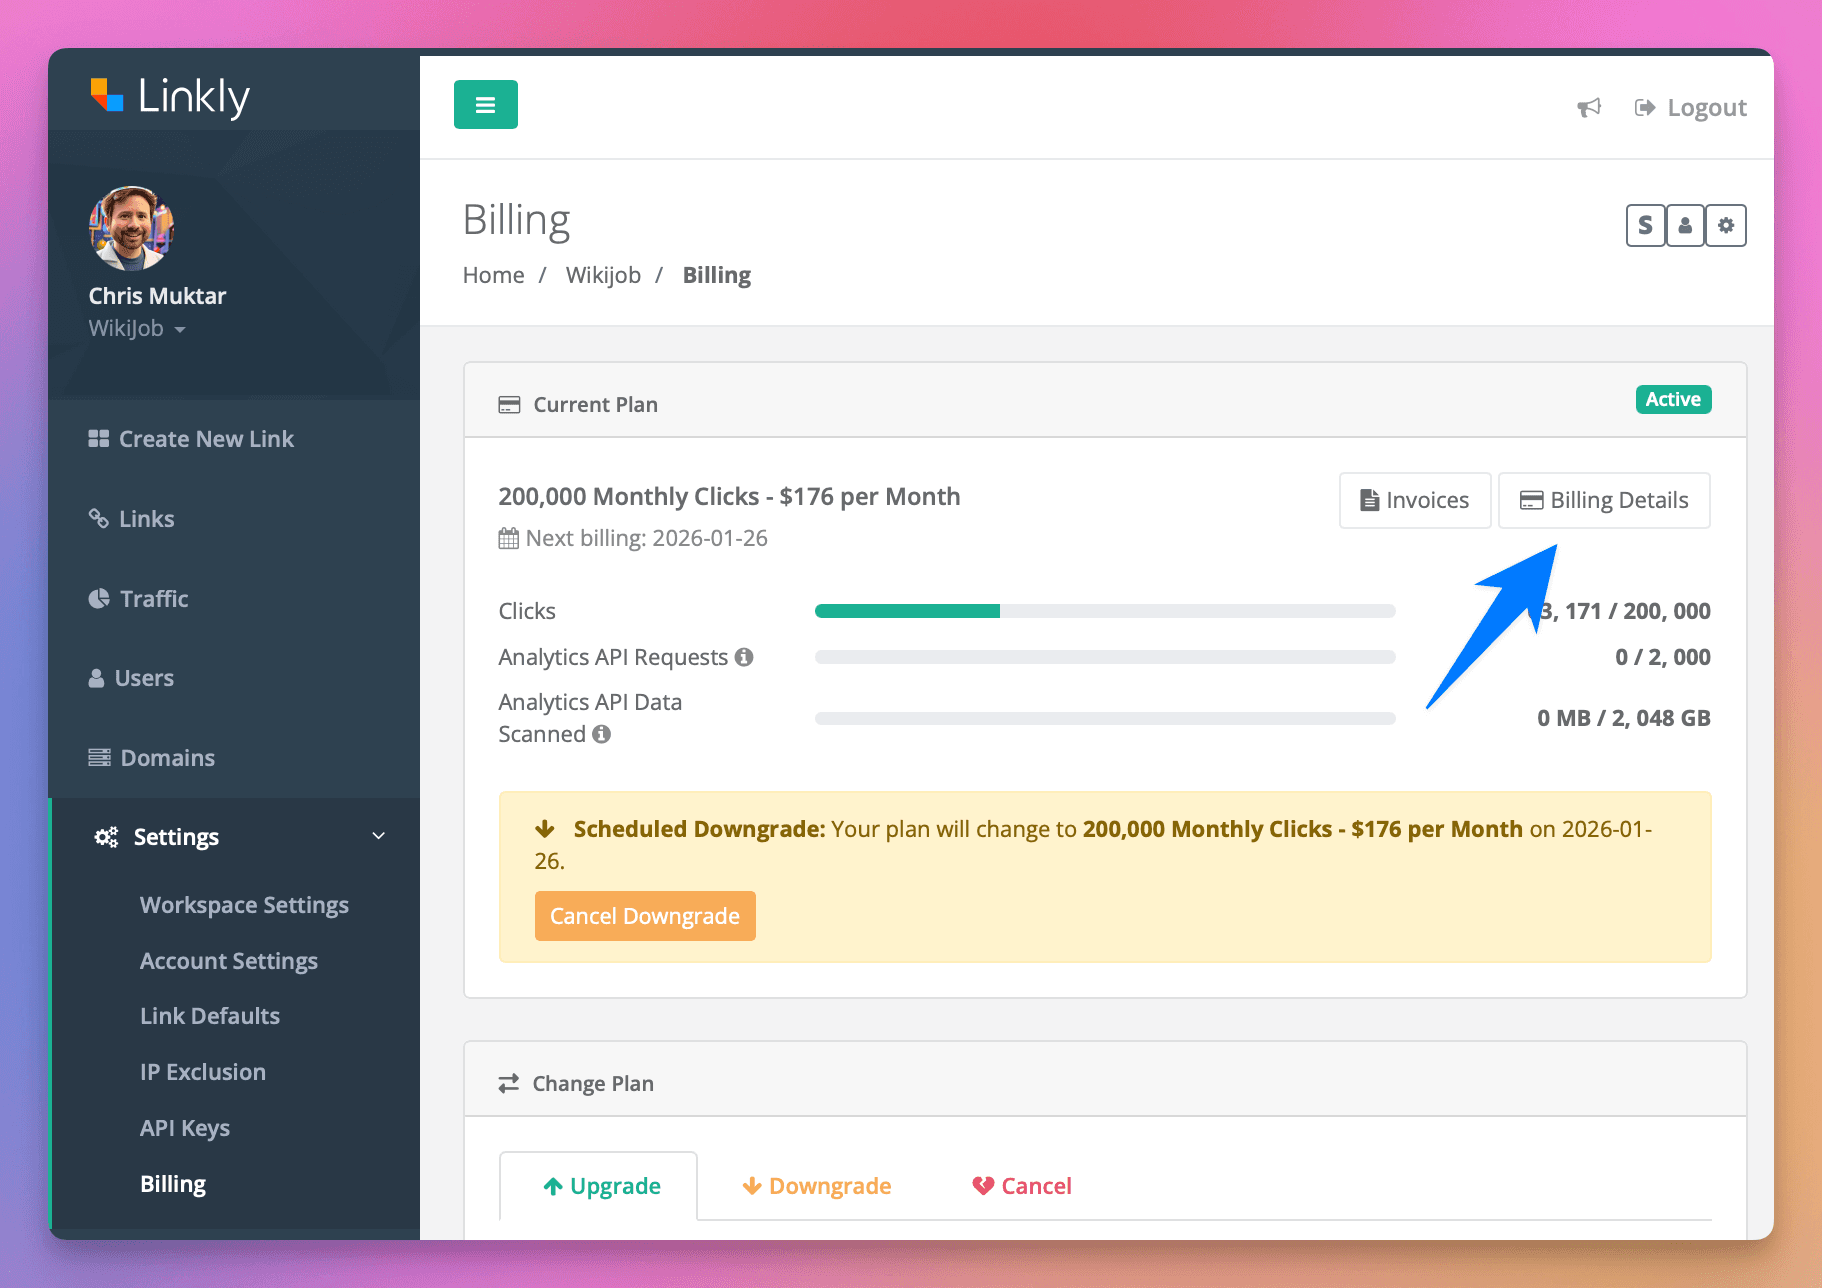Open Billing Details
This screenshot has width=1822, height=1288.
click(1603, 500)
